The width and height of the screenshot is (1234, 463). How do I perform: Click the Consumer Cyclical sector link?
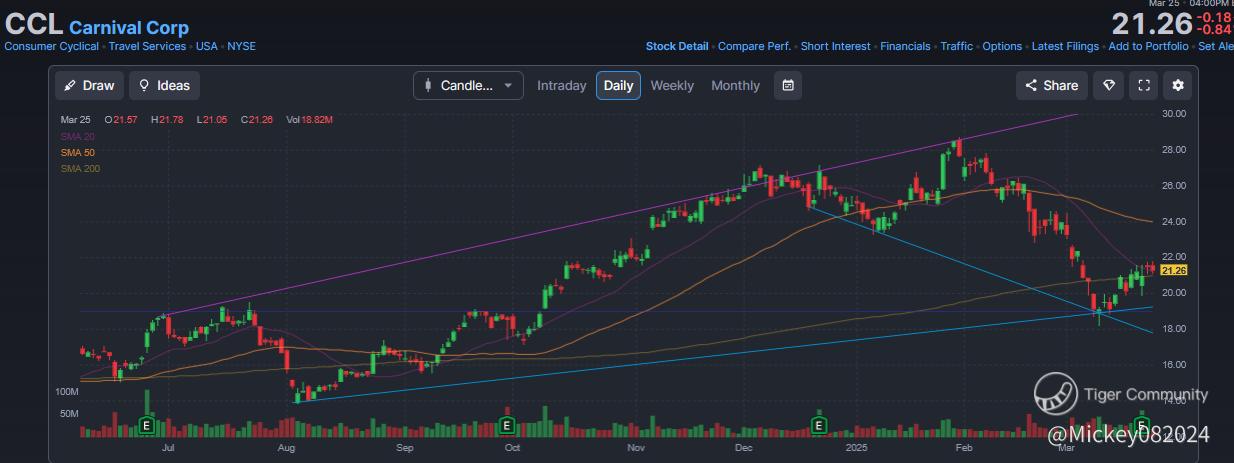click(52, 46)
